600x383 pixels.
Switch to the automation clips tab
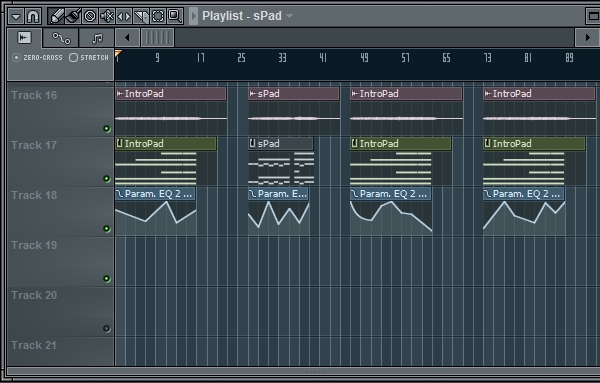pos(61,38)
